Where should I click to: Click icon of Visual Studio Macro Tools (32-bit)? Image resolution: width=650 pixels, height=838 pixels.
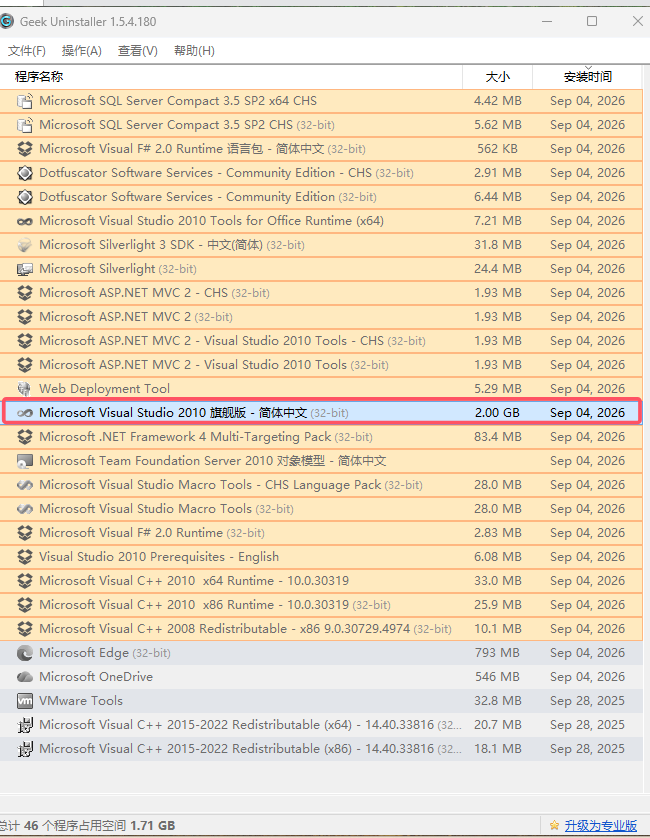(x=25, y=509)
